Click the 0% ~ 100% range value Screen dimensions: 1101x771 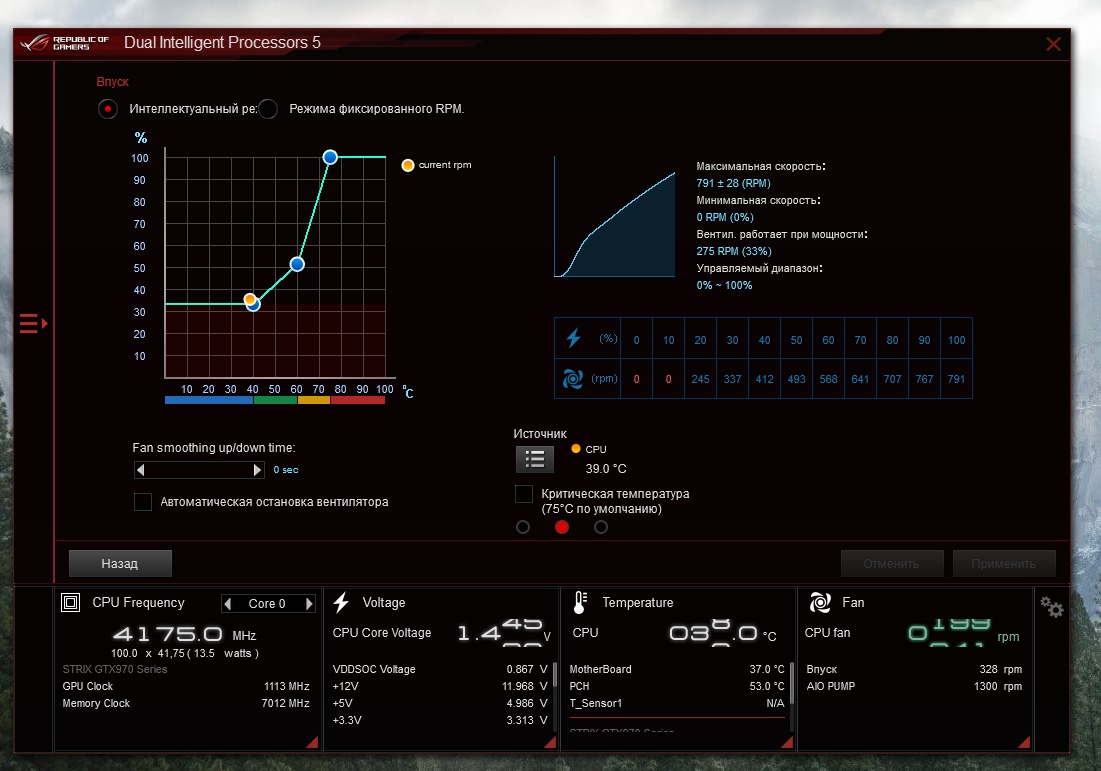(x=724, y=285)
